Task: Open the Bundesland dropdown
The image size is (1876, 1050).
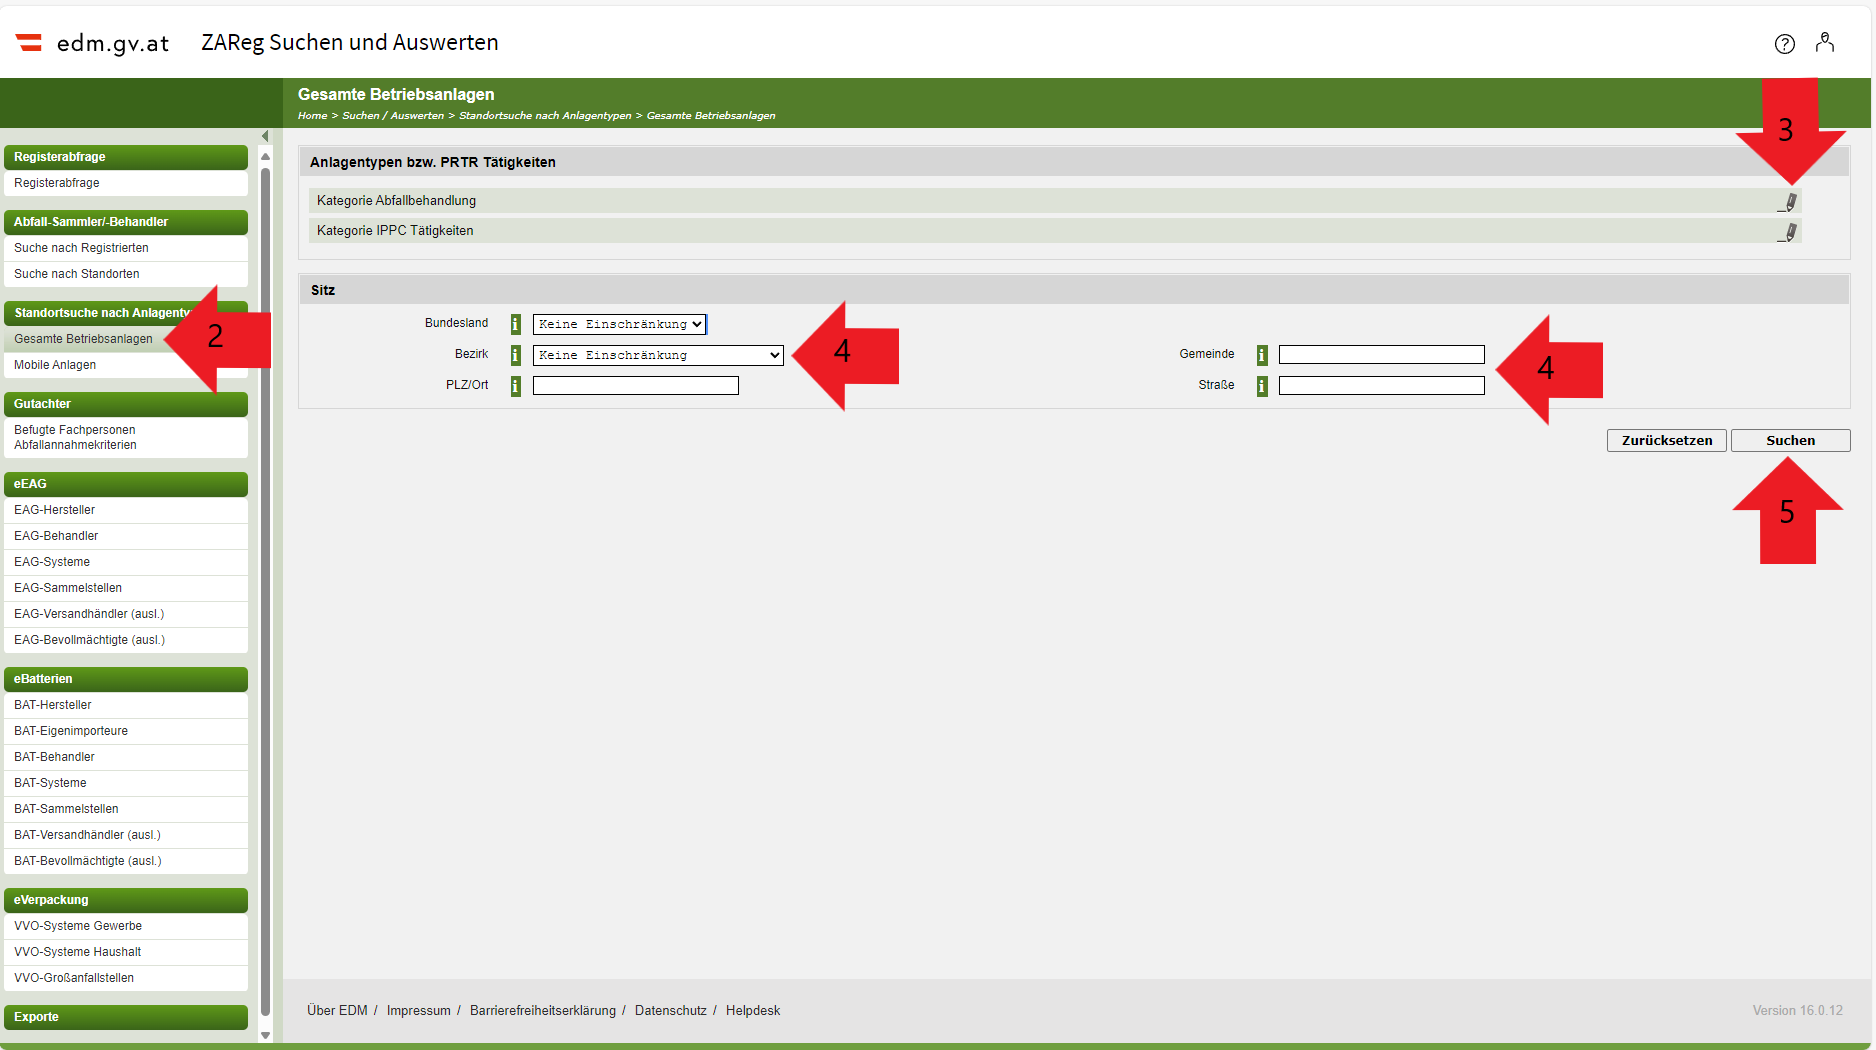Action: [620, 324]
